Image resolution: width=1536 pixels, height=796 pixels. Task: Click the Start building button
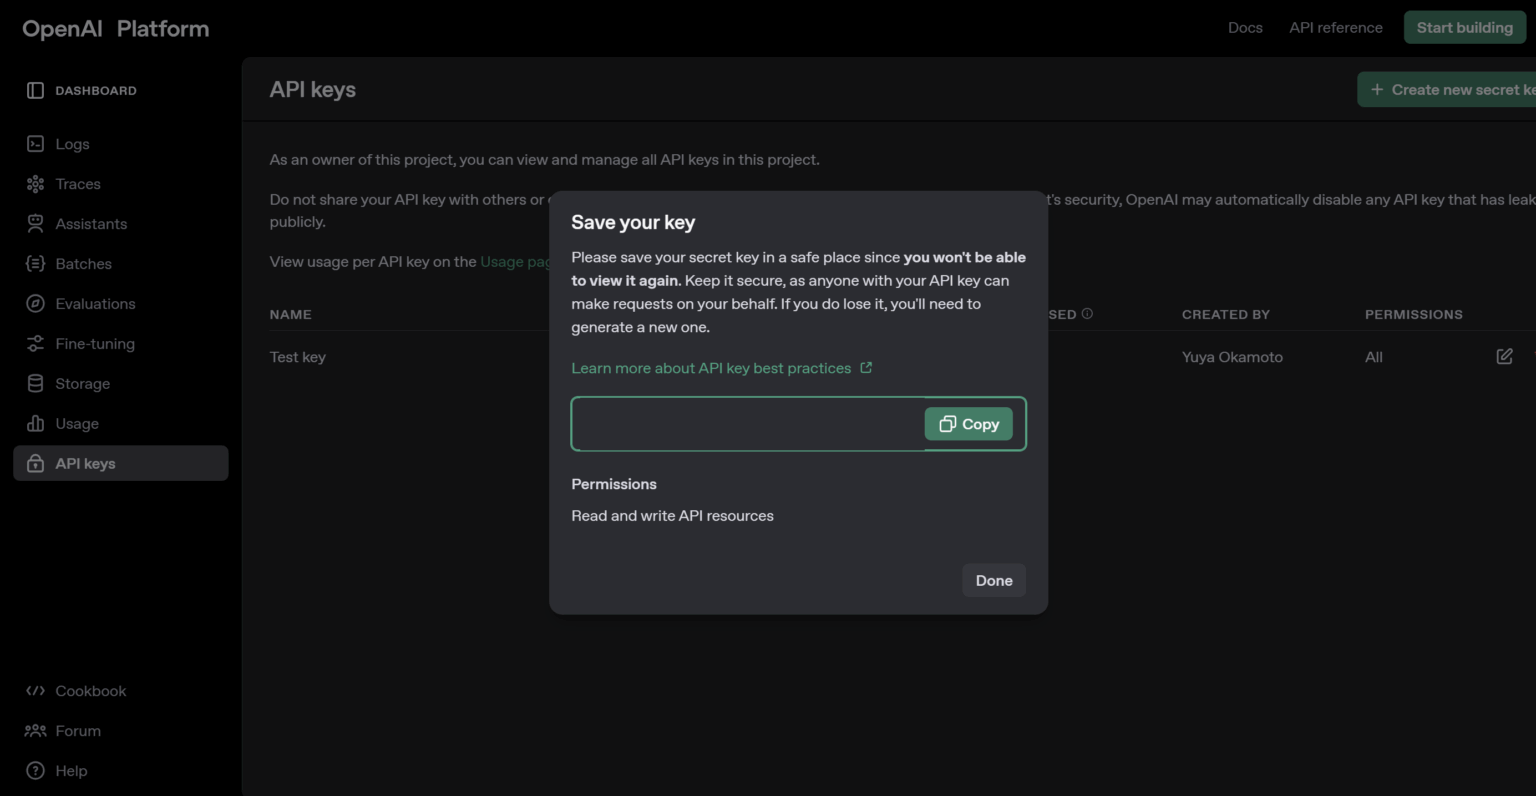pyautogui.click(x=1464, y=28)
